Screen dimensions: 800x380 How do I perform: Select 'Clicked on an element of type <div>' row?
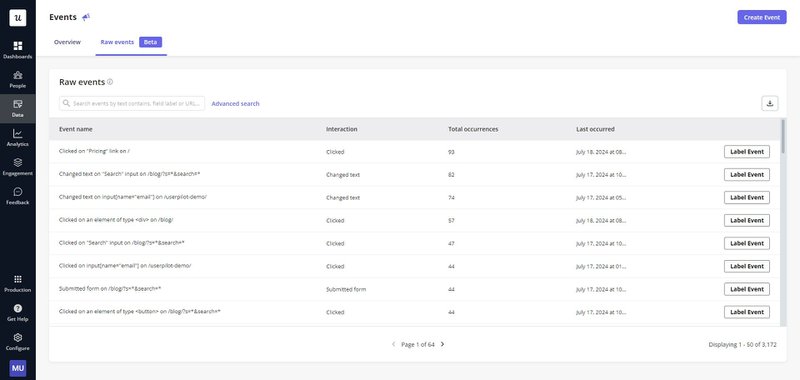(x=414, y=220)
